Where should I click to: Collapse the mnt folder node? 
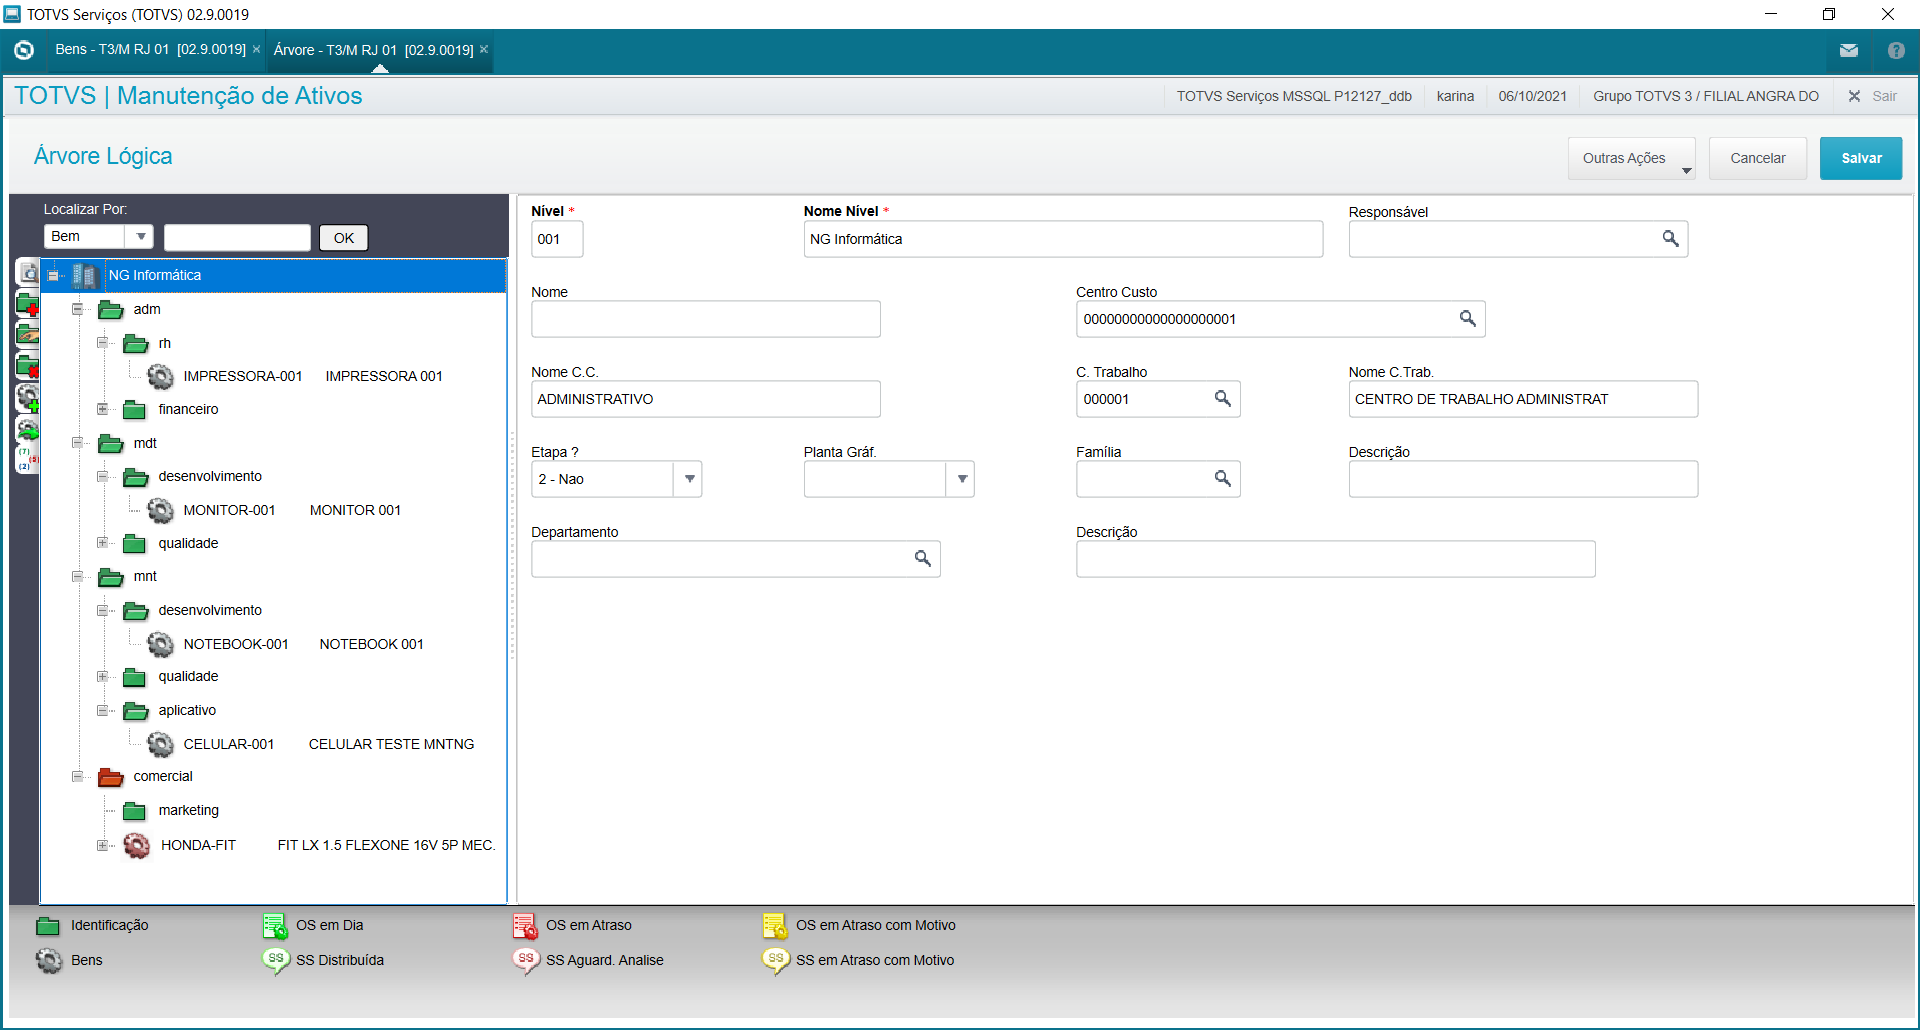coord(77,576)
